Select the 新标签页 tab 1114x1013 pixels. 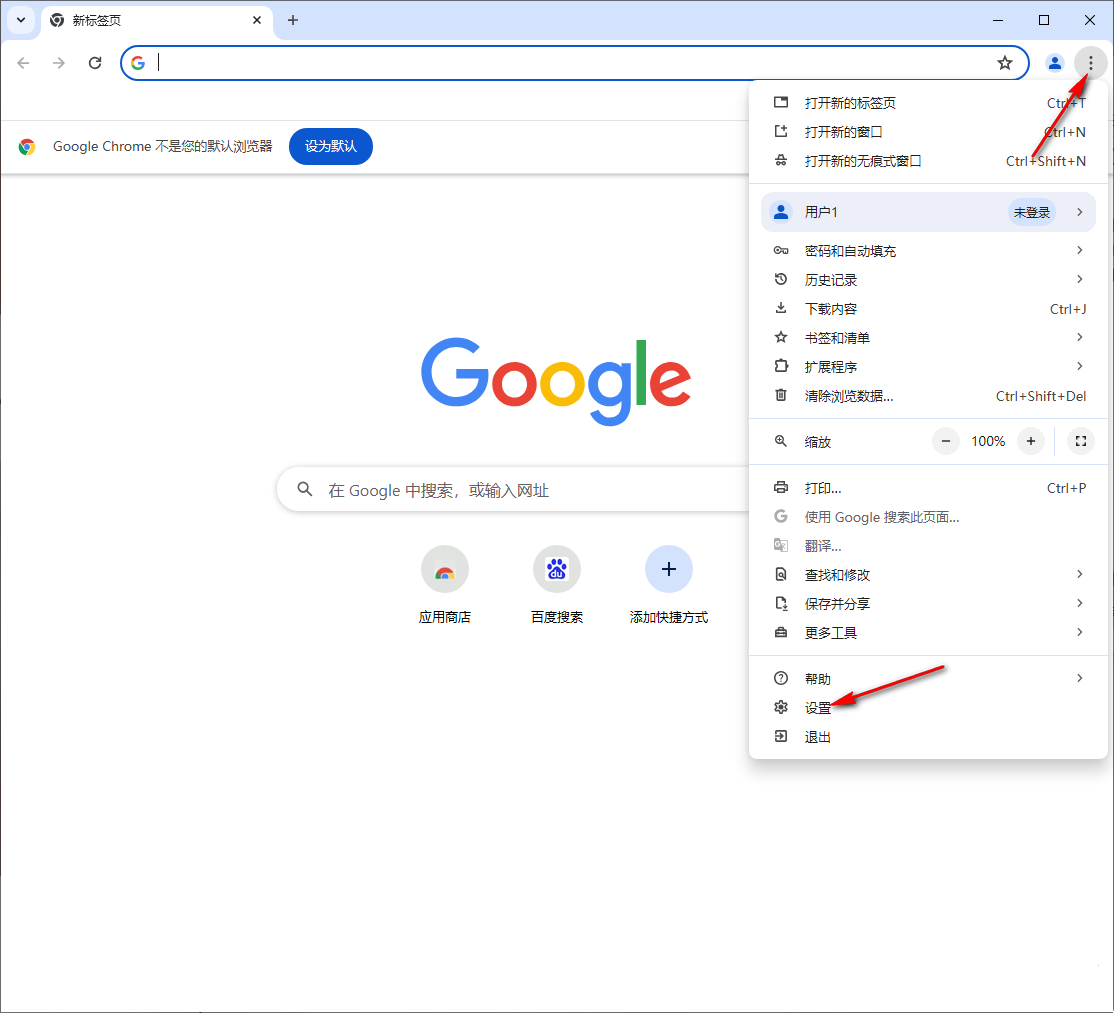click(x=156, y=21)
